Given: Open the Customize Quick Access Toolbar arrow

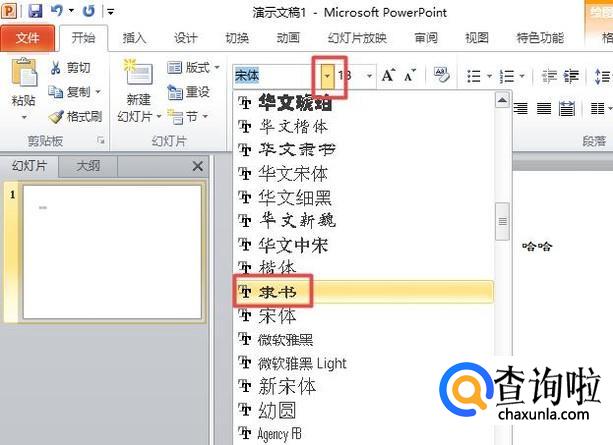Looking at the screenshot, I should (111, 12).
